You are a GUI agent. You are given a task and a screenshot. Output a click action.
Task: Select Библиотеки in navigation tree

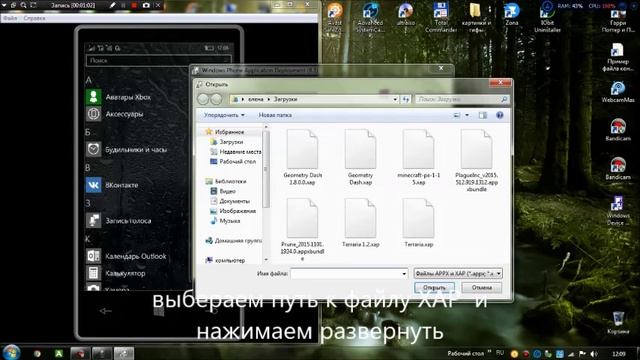tap(230, 181)
